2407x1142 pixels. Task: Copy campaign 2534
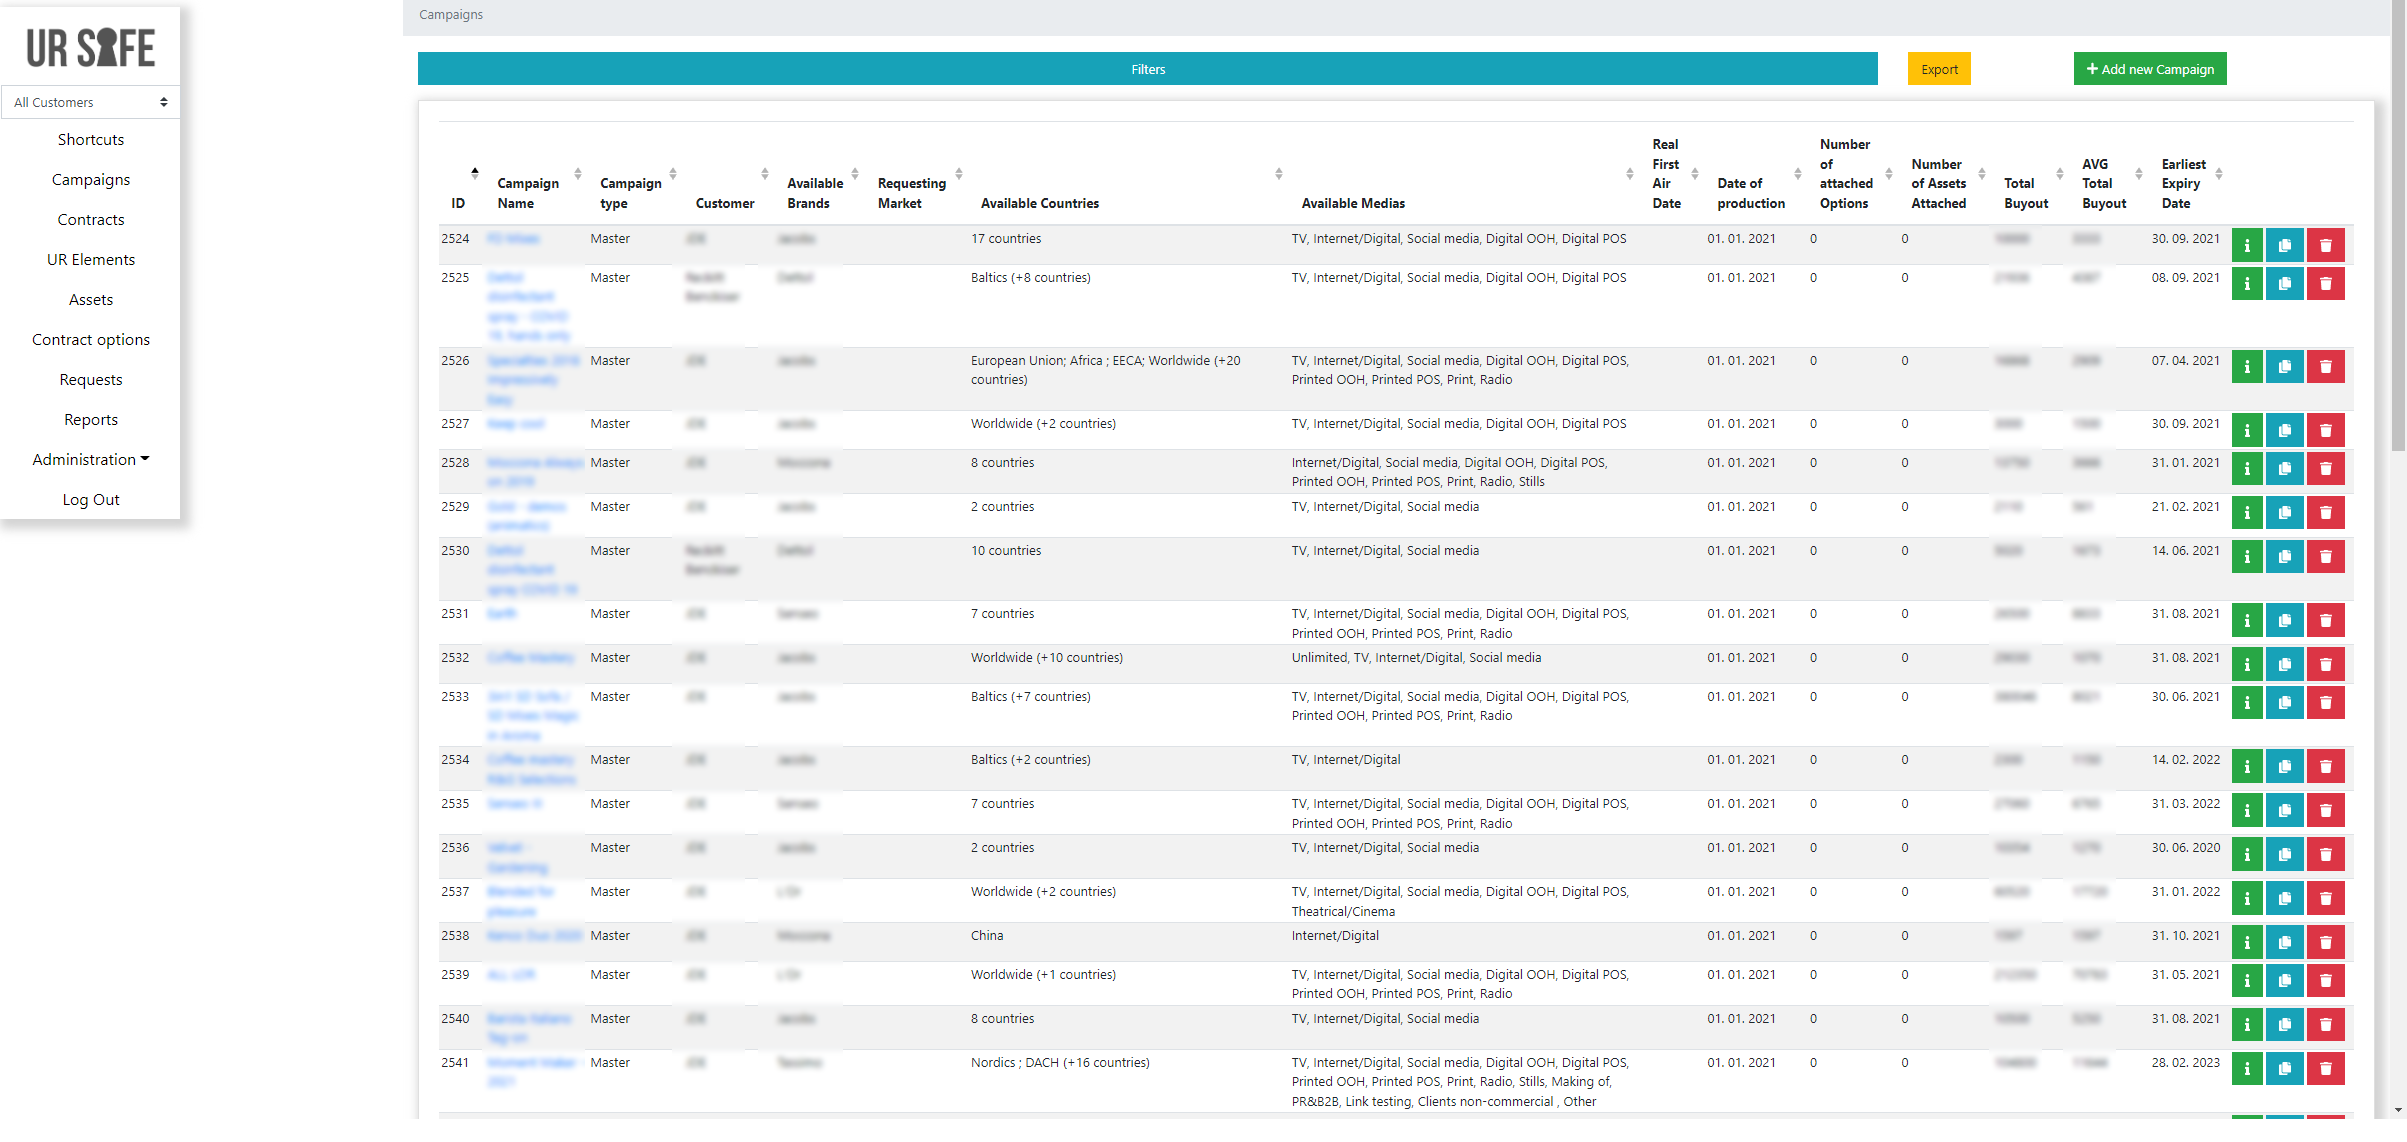(x=2284, y=766)
